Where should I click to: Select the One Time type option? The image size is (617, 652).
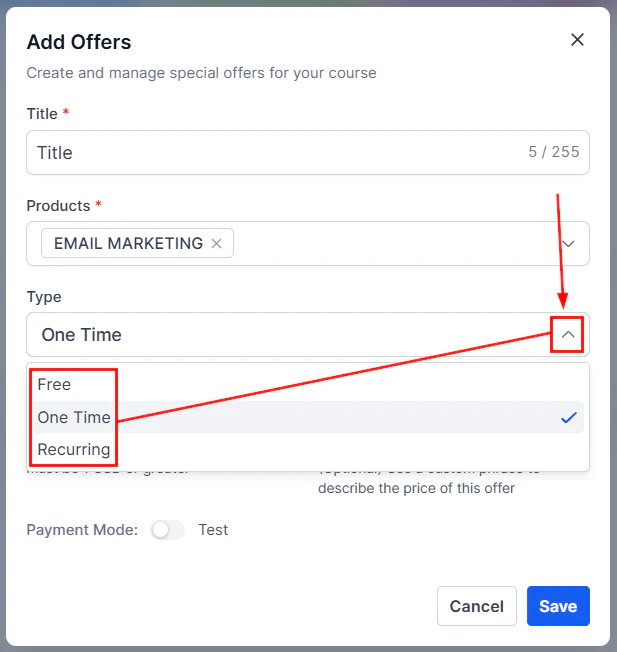click(x=308, y=417)
